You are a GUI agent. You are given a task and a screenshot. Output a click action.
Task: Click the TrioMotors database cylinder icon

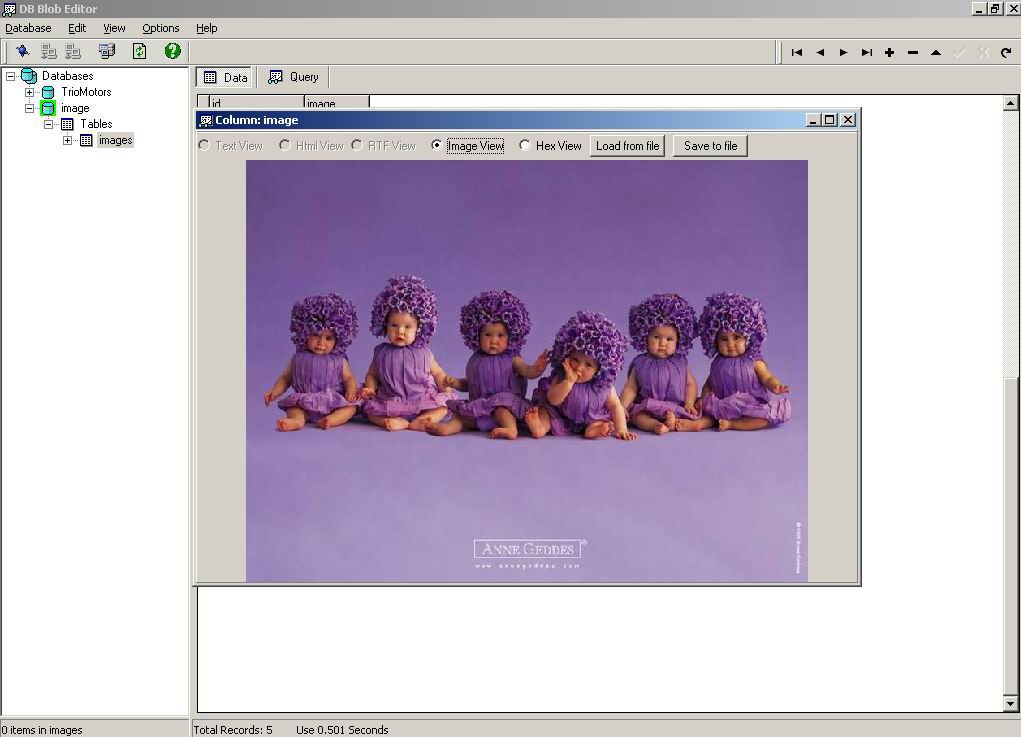[x=48, y=92]
